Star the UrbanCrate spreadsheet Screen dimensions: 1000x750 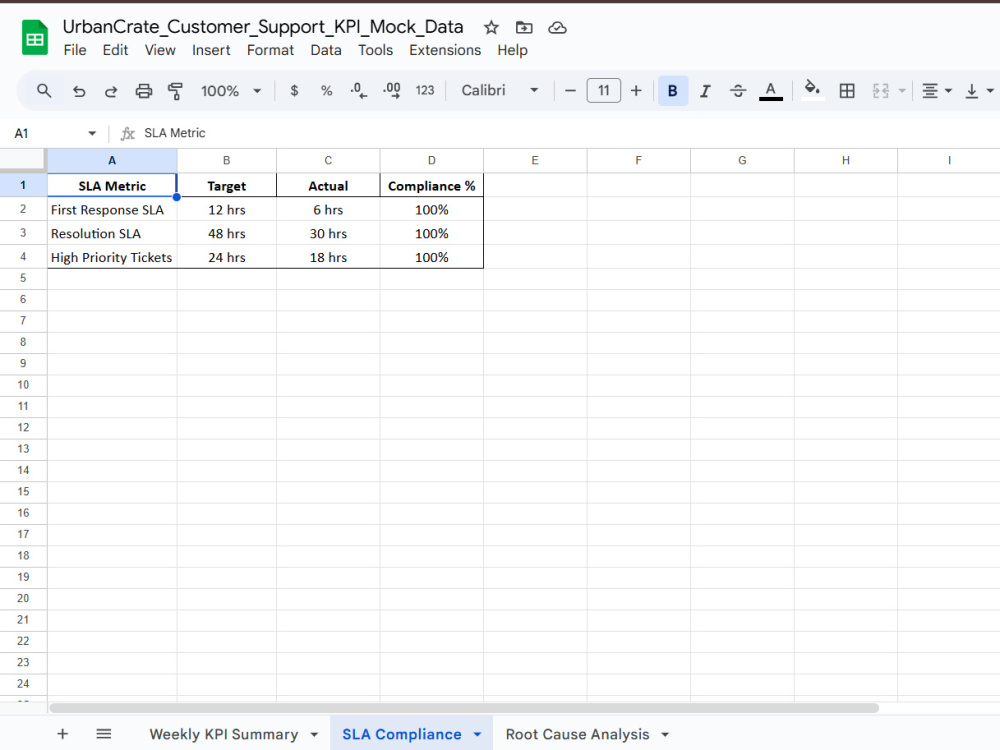pos(491,27)
